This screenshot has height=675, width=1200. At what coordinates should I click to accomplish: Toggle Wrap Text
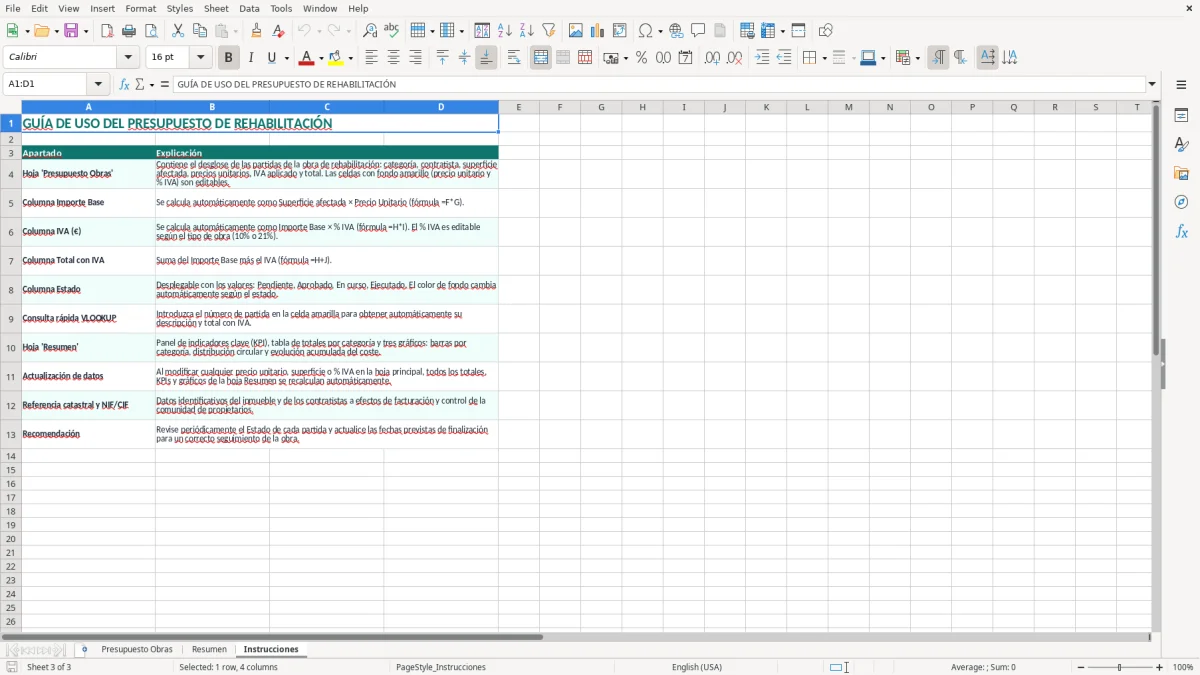(513, 58)
